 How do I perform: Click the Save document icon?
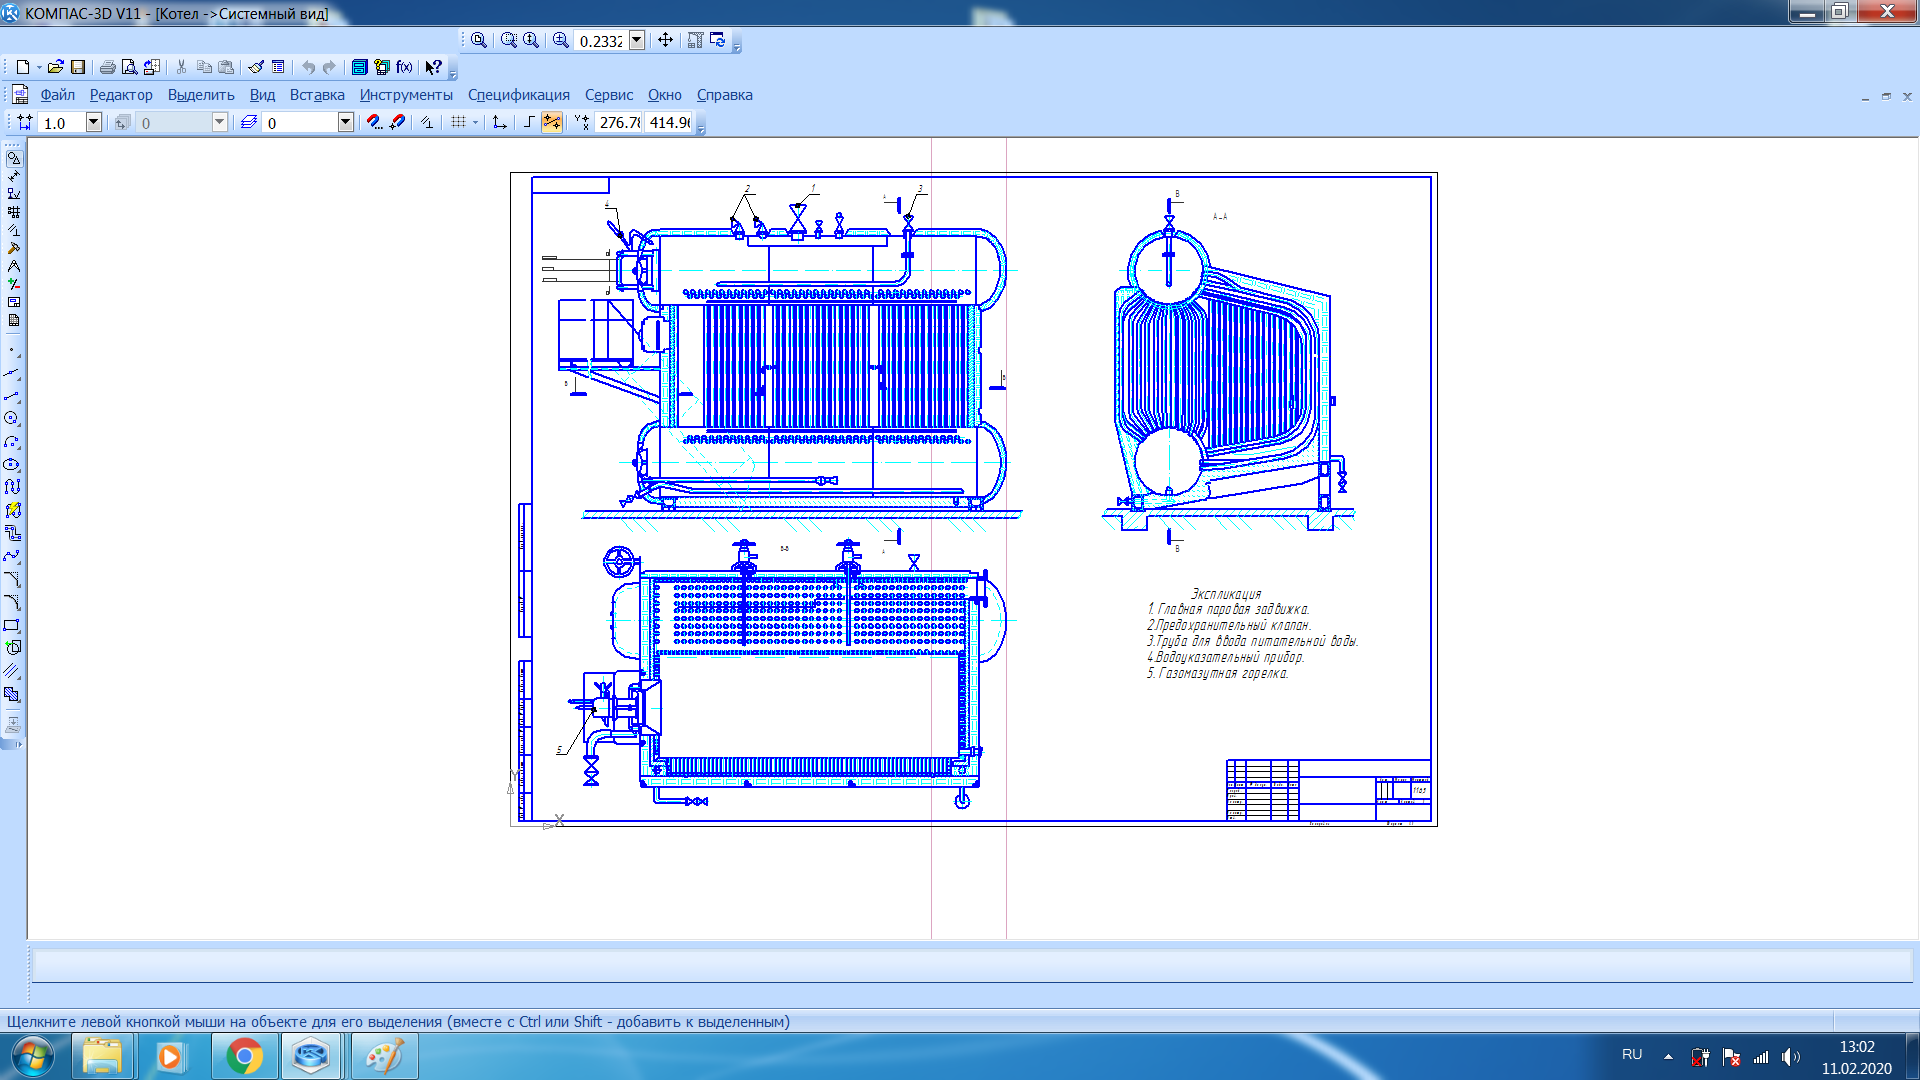[78, 67]
